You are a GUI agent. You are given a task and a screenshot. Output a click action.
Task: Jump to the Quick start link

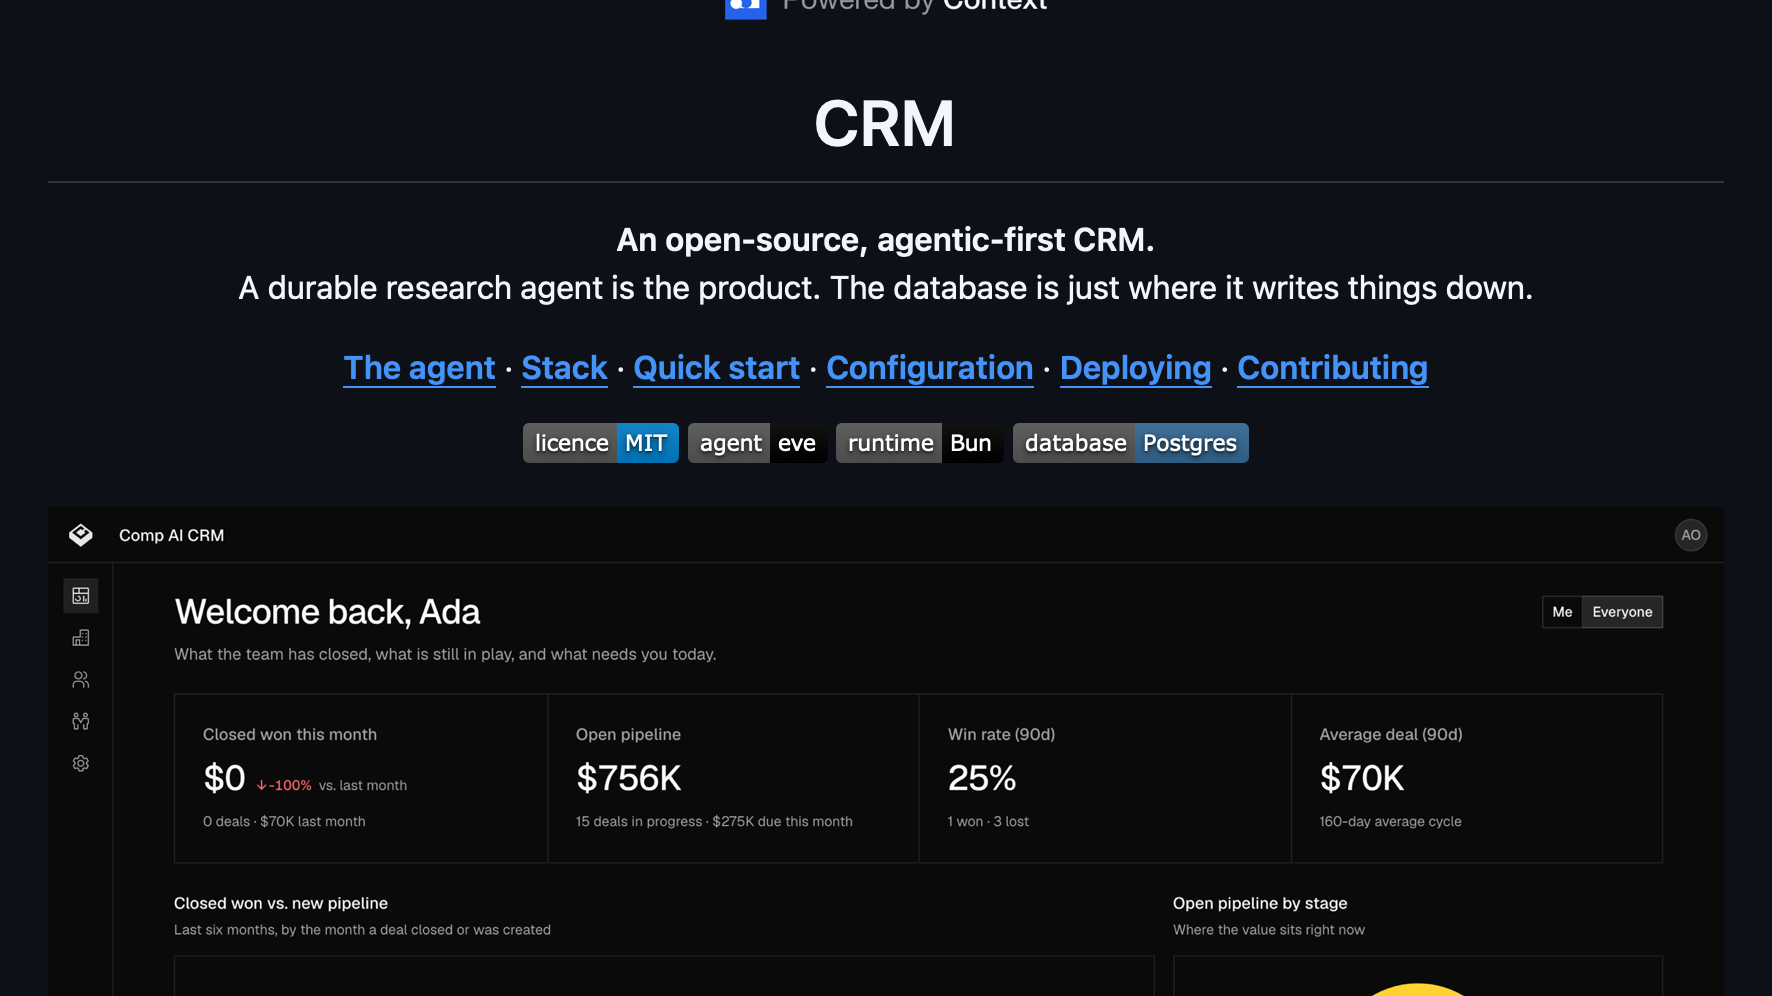[717, 368]
